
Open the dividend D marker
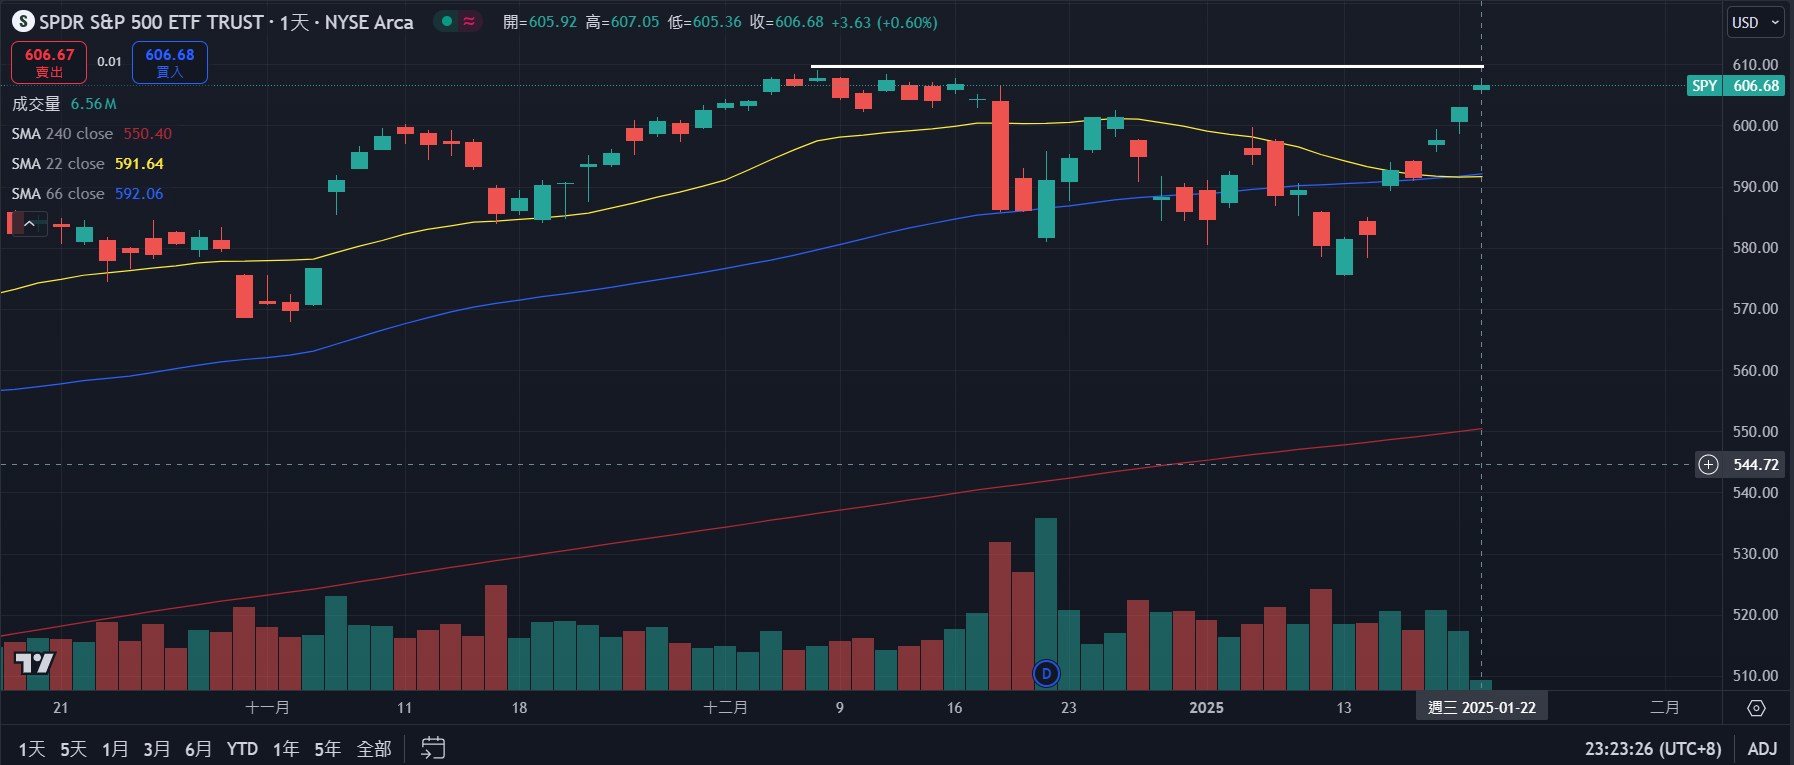pos(1046,673)
